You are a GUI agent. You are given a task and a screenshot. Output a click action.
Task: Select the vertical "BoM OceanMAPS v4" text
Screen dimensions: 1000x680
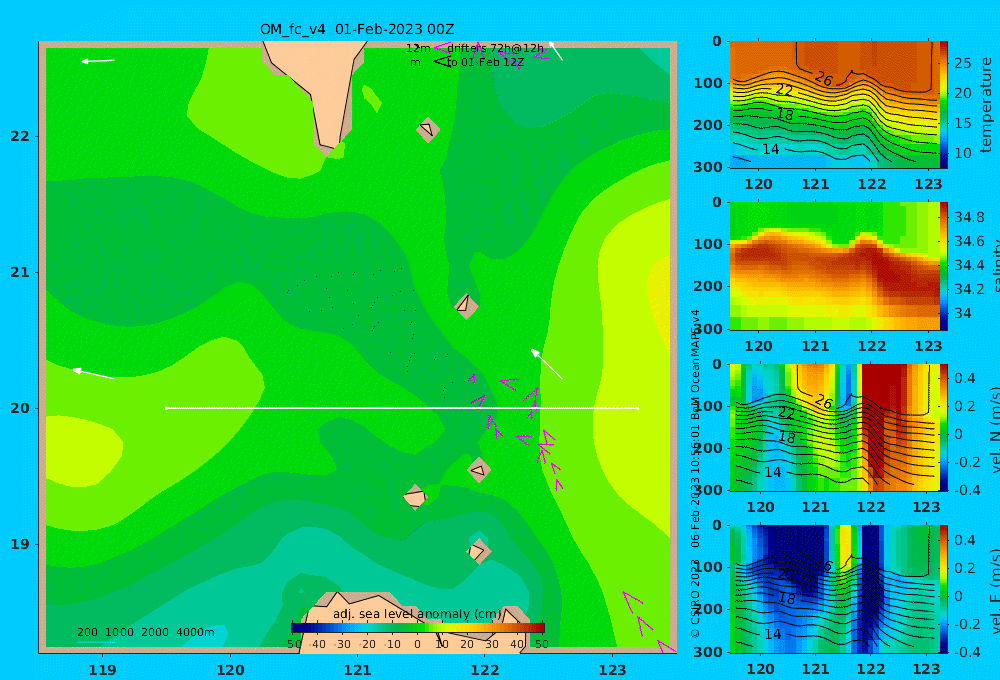(695, 364)
